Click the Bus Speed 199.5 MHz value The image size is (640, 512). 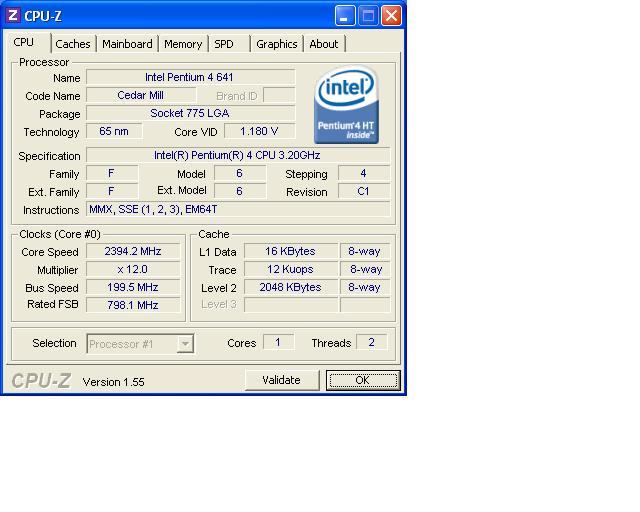133,287
